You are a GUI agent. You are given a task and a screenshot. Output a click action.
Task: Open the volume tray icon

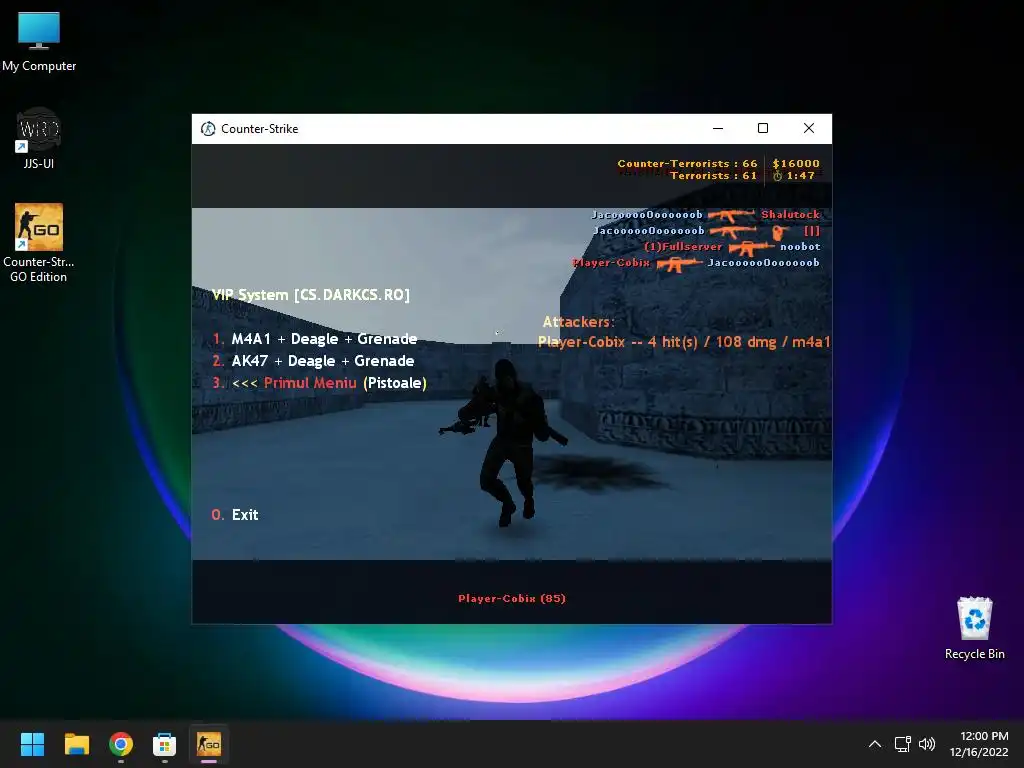927,744
